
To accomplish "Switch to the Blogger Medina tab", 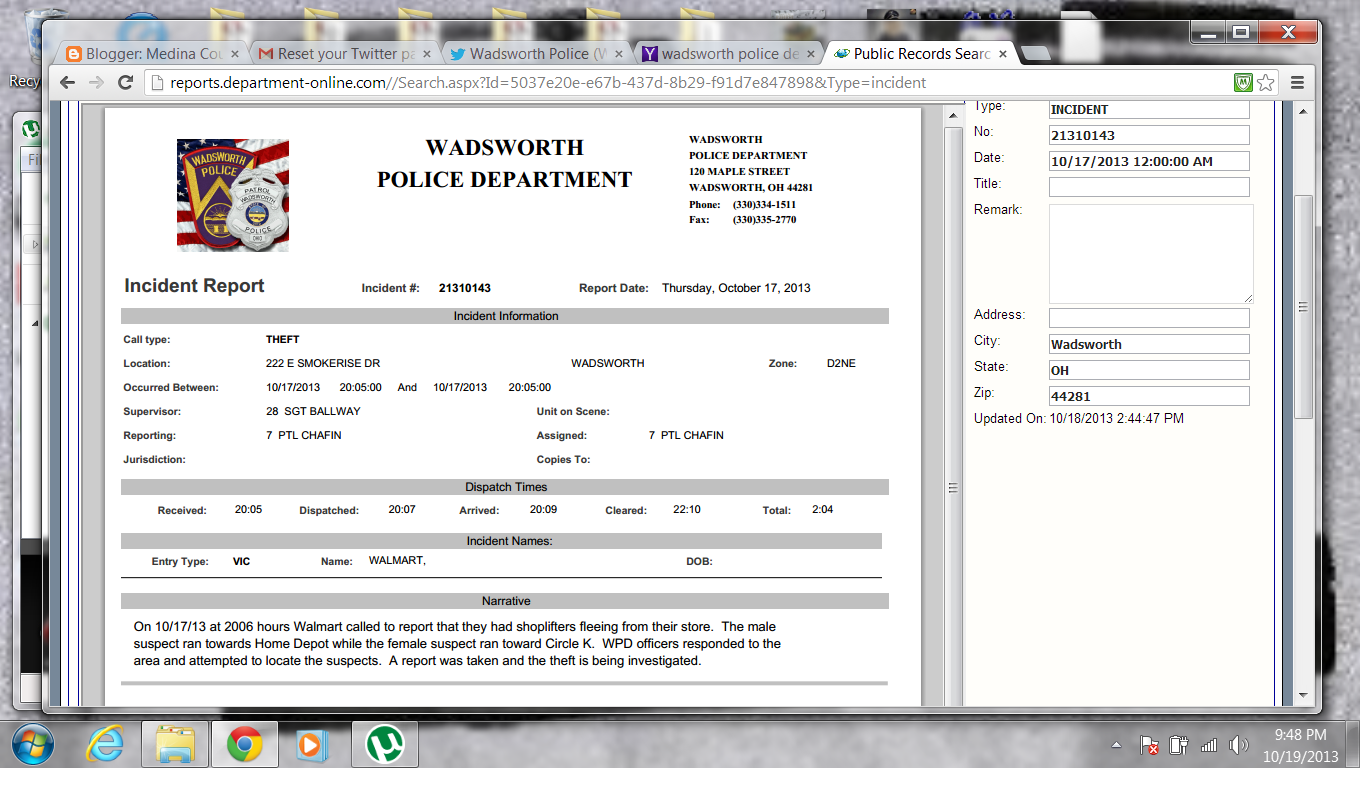I will click(143, 54).
